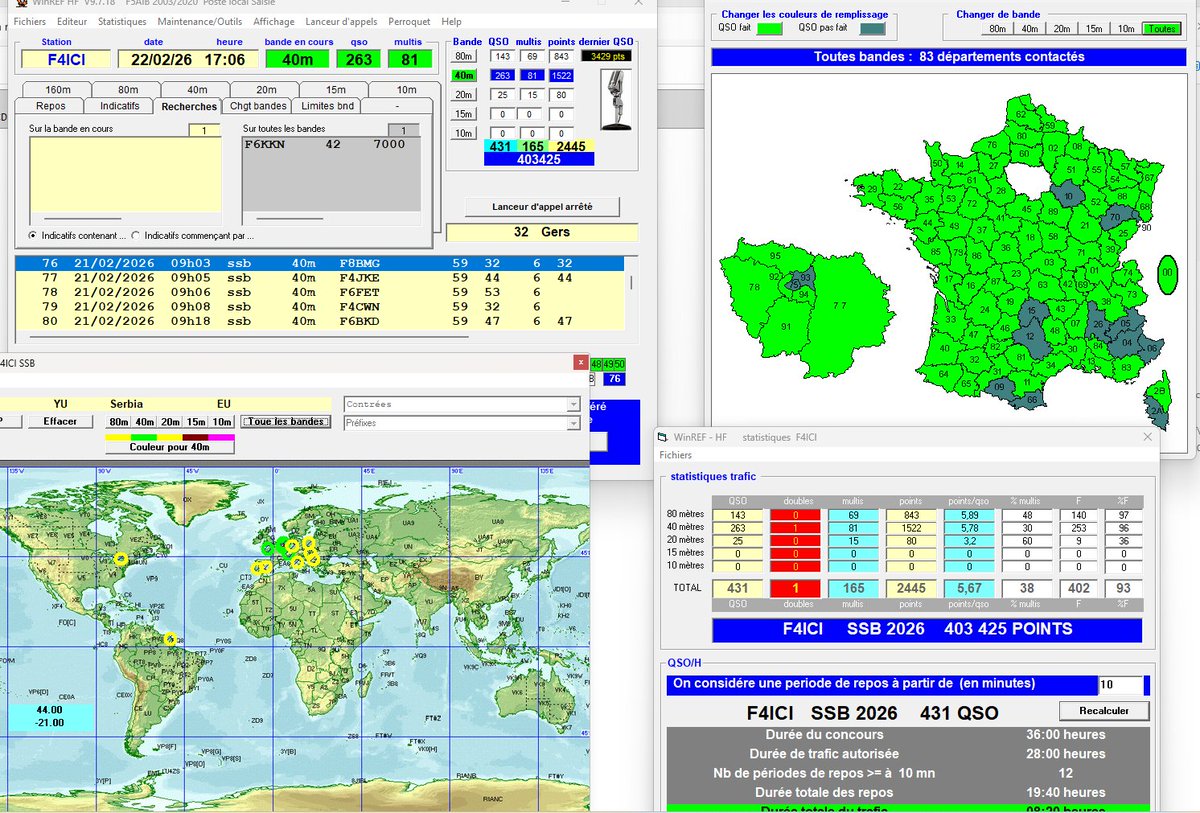The image size is (1200, 813).
Task: Open the Statistiques menu
Action: click(122, 21)
